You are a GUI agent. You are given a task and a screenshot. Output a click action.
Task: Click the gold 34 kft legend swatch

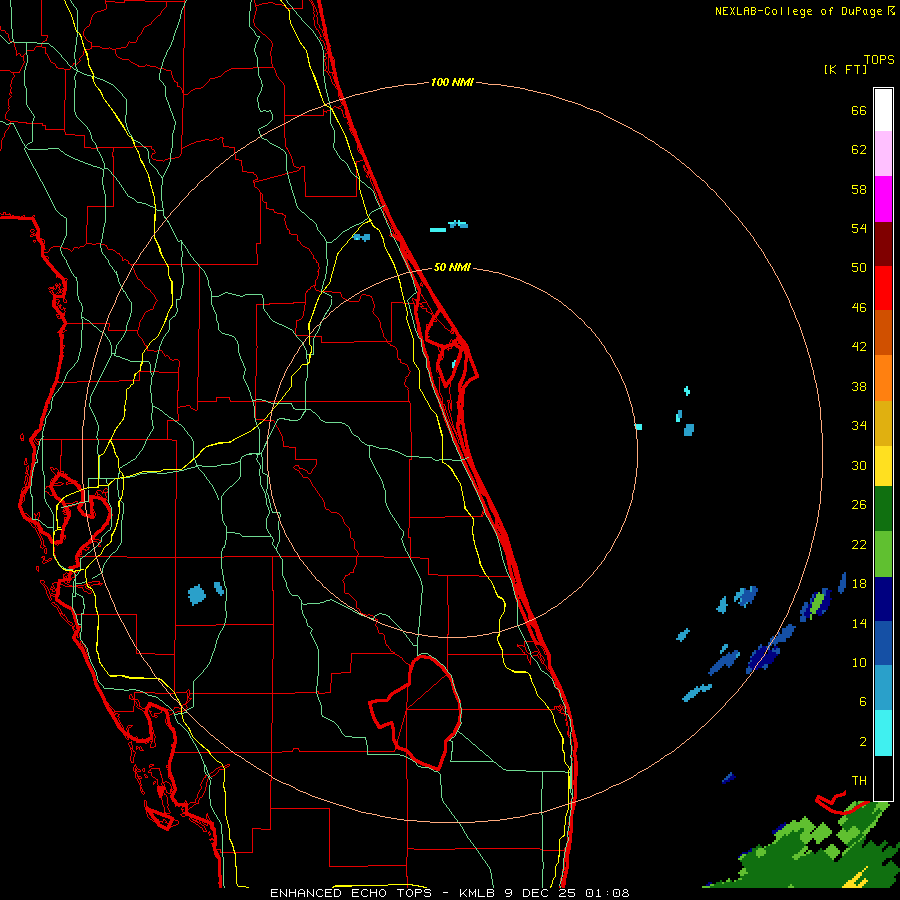pyautogui.click(x=883, y=423)
